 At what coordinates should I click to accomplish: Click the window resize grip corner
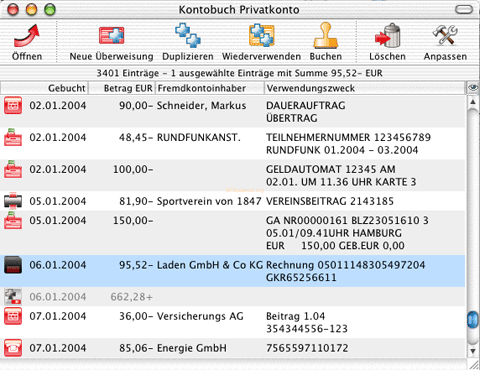pyautogui.click(x=473, y=365)
